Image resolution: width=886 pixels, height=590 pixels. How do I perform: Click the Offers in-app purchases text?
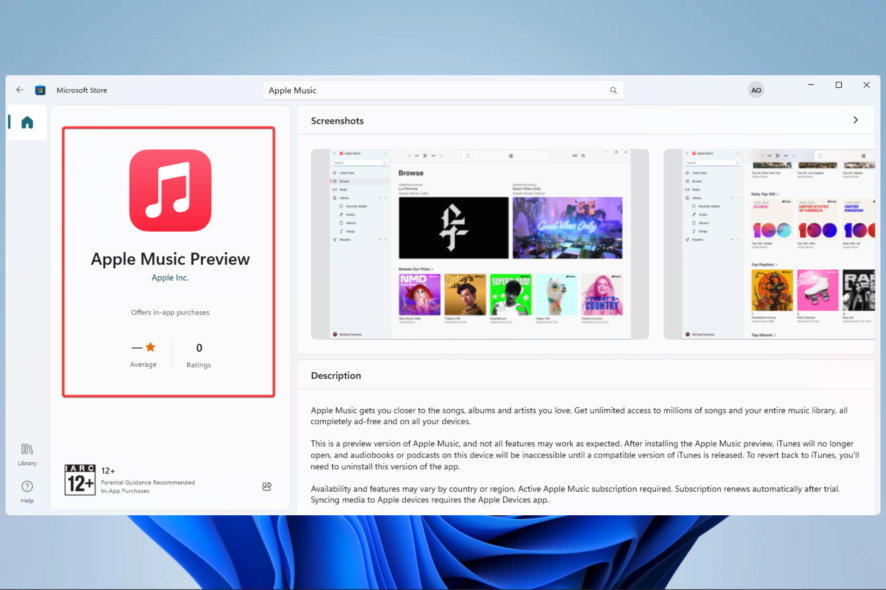coord(170,312)
